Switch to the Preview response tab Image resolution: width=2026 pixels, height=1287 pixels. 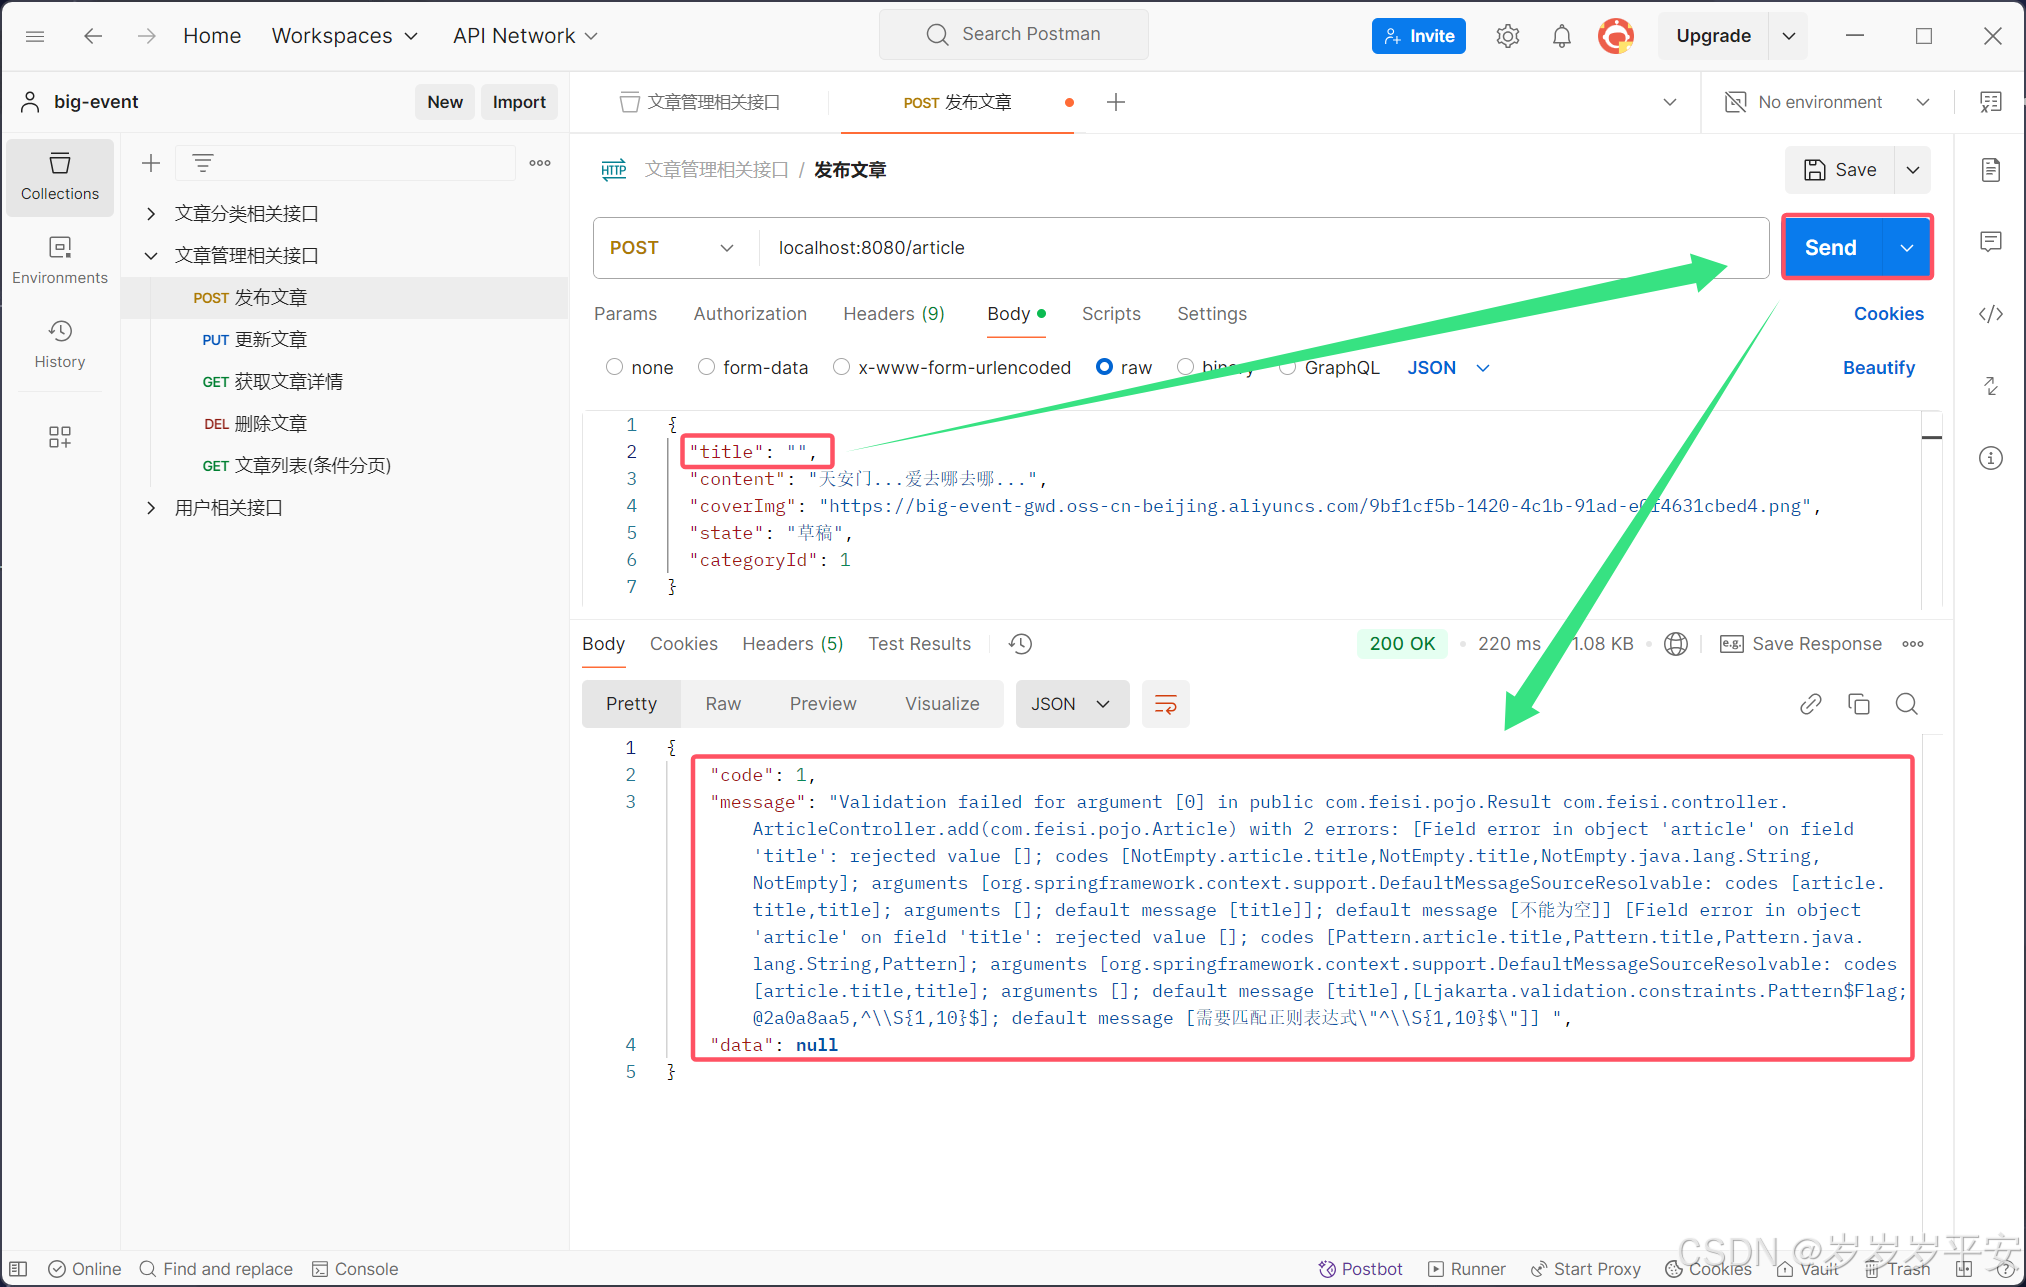822,703
